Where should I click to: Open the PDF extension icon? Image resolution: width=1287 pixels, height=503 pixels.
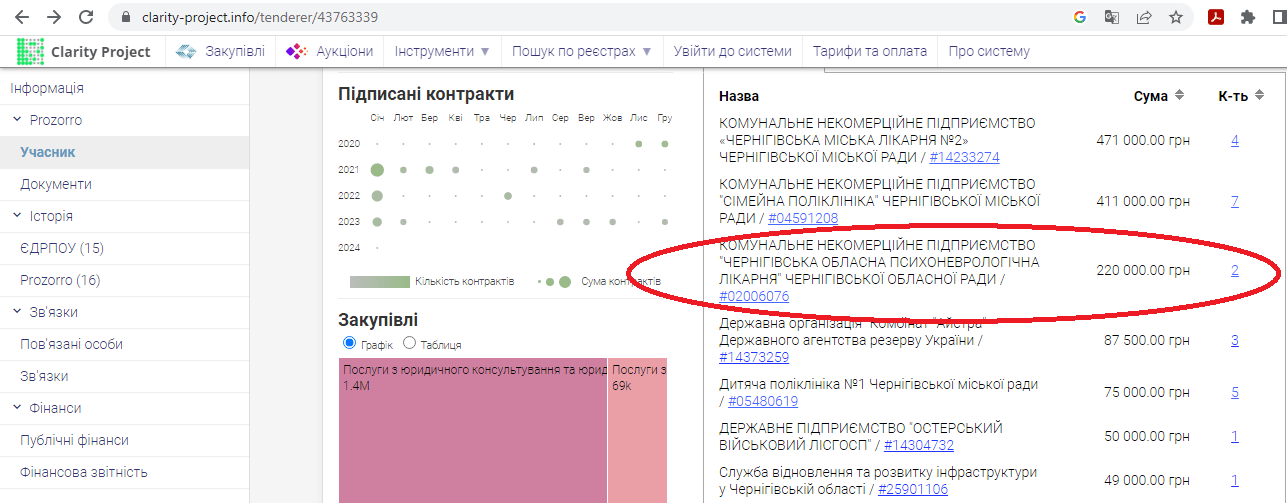coord(1216,17)
